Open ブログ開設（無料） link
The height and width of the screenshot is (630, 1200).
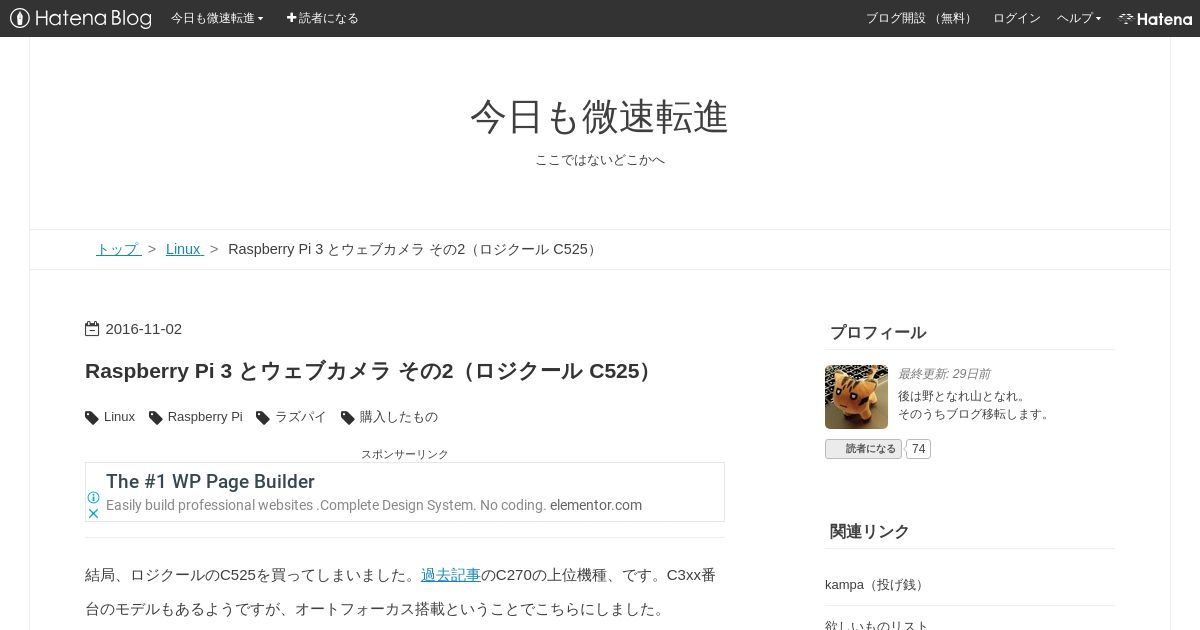click(920, 18)
